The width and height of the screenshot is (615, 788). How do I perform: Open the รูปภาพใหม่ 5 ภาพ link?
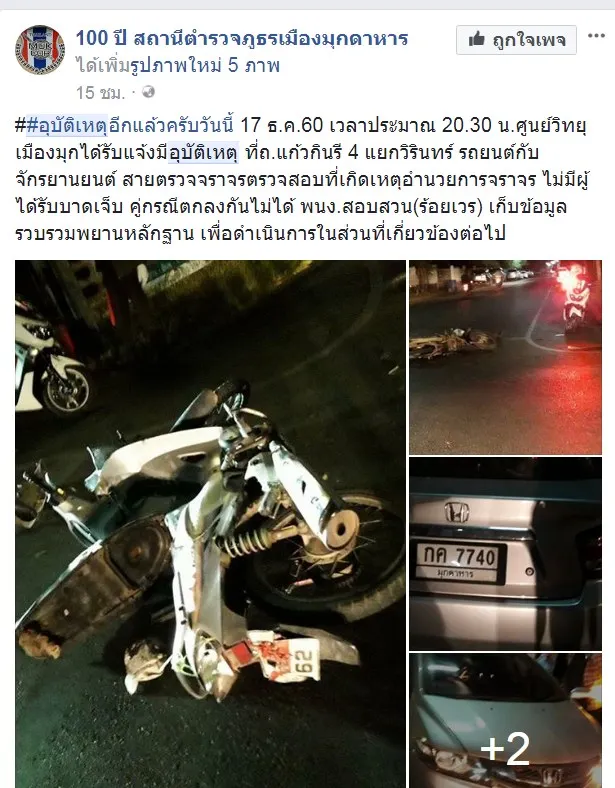[204, 66]
